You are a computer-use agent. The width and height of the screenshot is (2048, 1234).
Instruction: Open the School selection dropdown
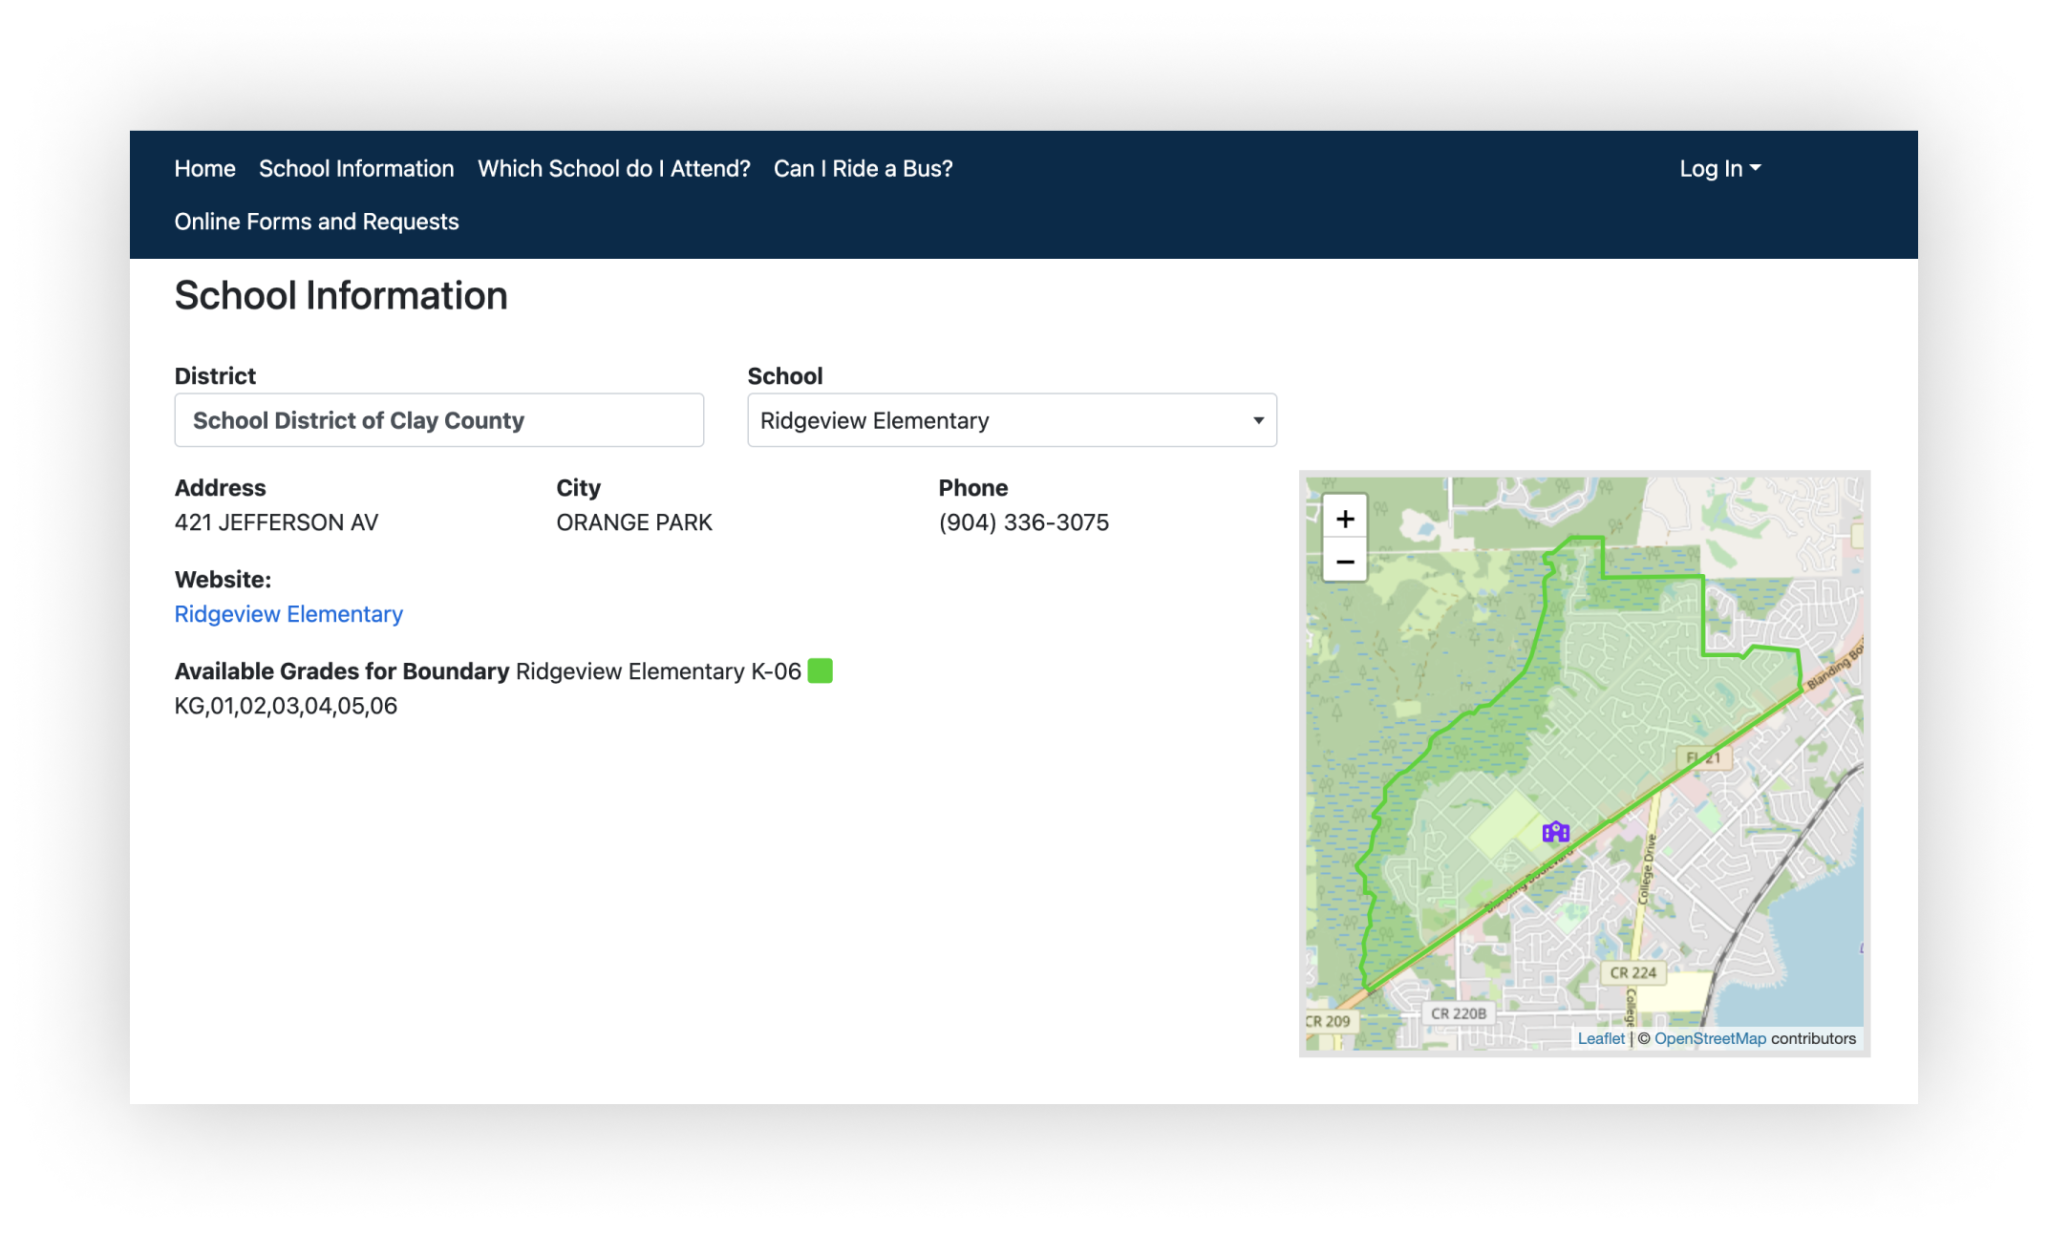pyautogui.click(x=1010, y=420)
